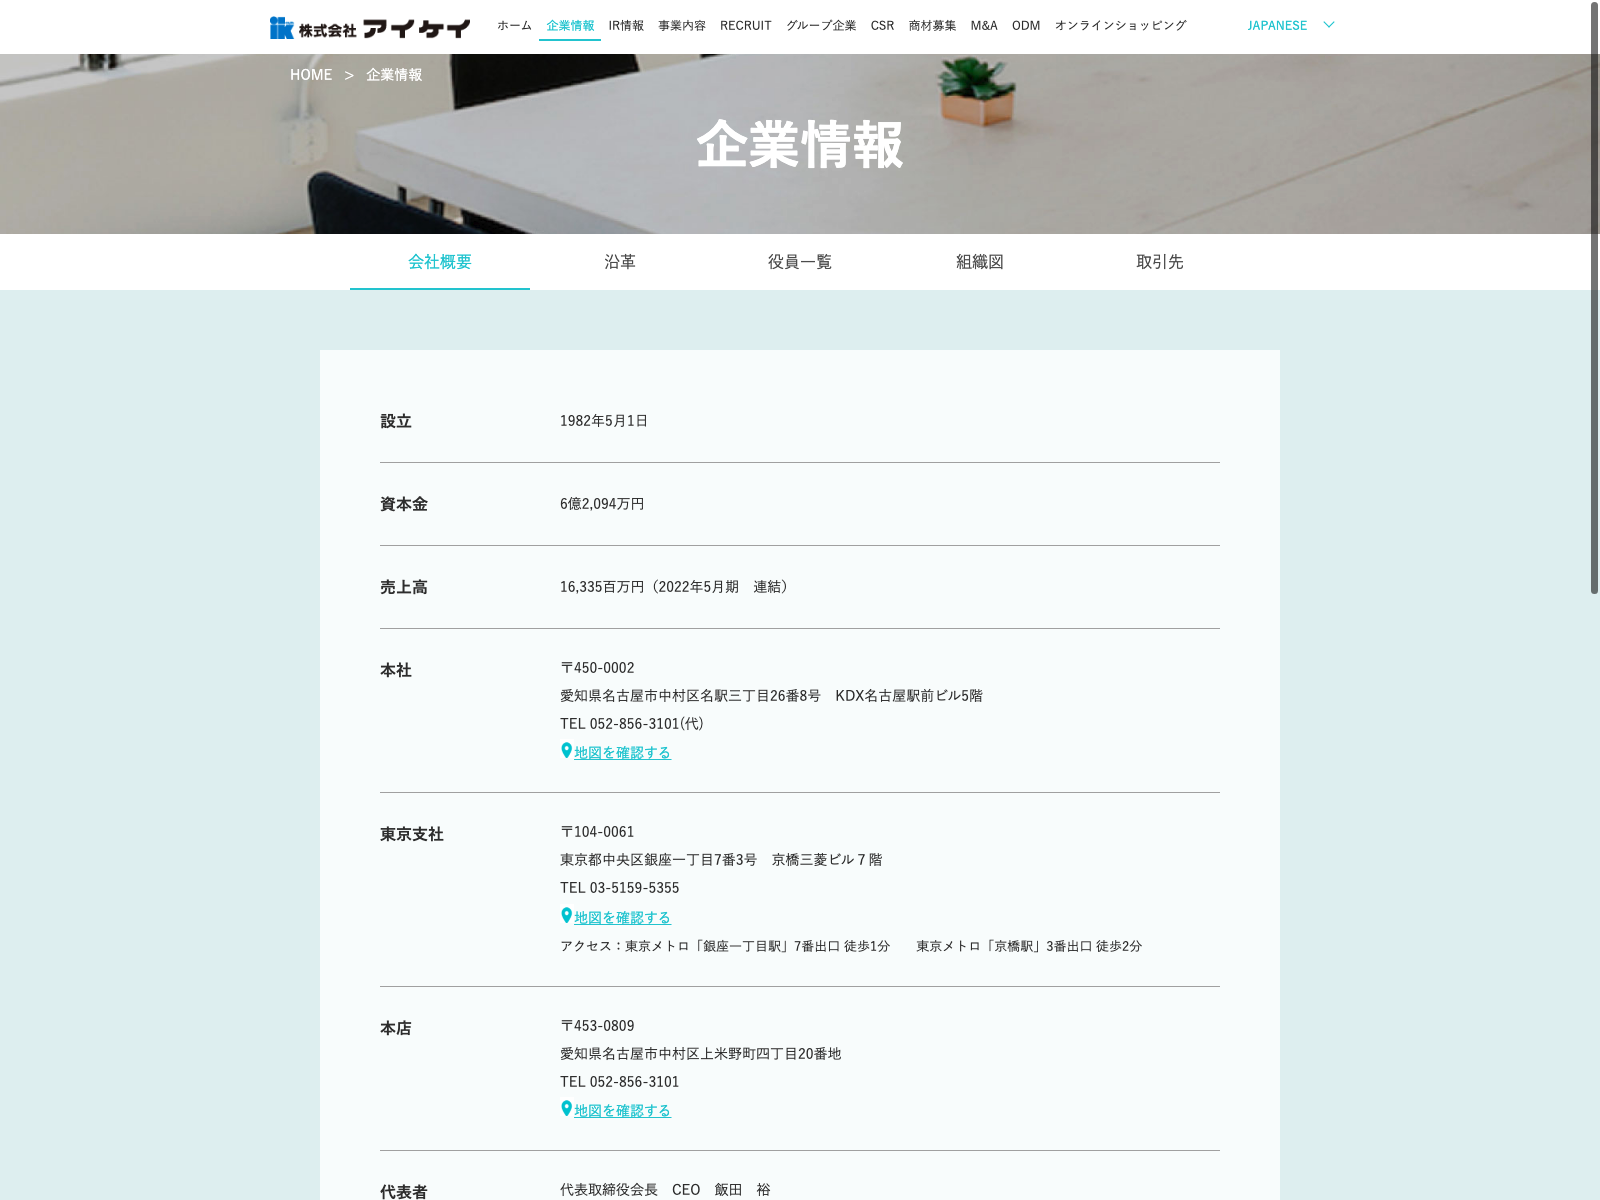Switch to the 取引先 tab
The height and width of the screenshot is (1200, 1600).
point(1160,262)
